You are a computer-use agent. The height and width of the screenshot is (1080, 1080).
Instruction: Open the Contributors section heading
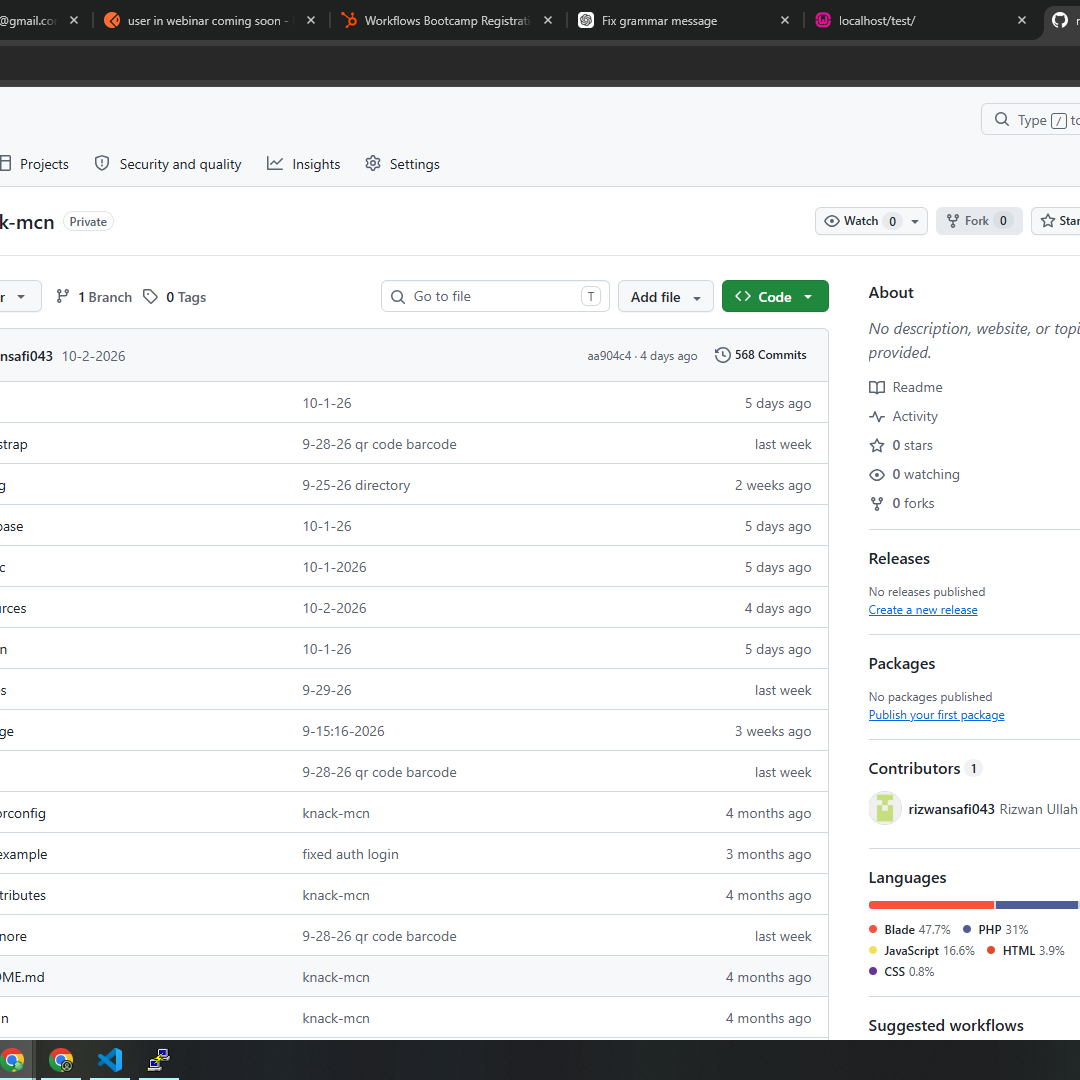point(914,768)
